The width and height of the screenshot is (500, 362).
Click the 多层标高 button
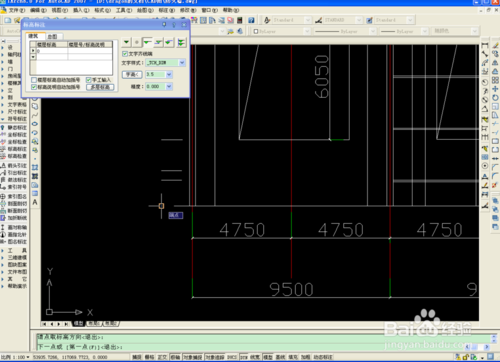coord(100,87)
